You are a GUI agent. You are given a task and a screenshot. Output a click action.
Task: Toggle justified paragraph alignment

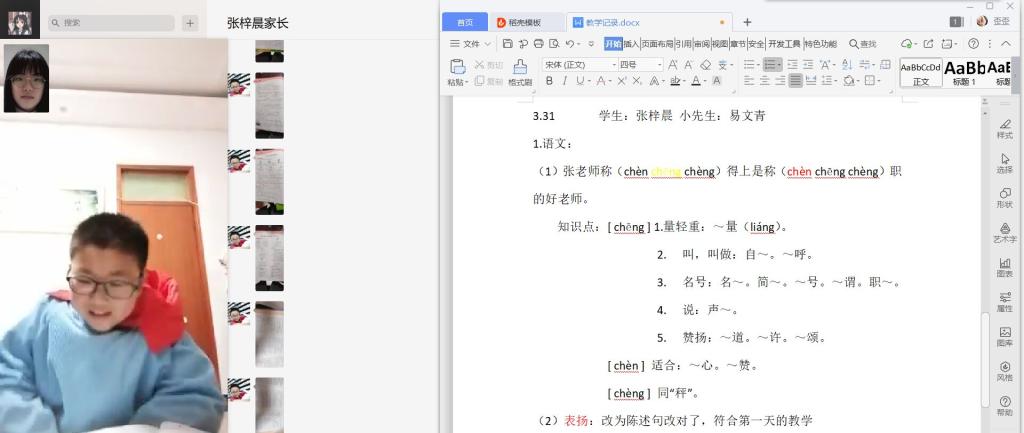pos(796,81)
